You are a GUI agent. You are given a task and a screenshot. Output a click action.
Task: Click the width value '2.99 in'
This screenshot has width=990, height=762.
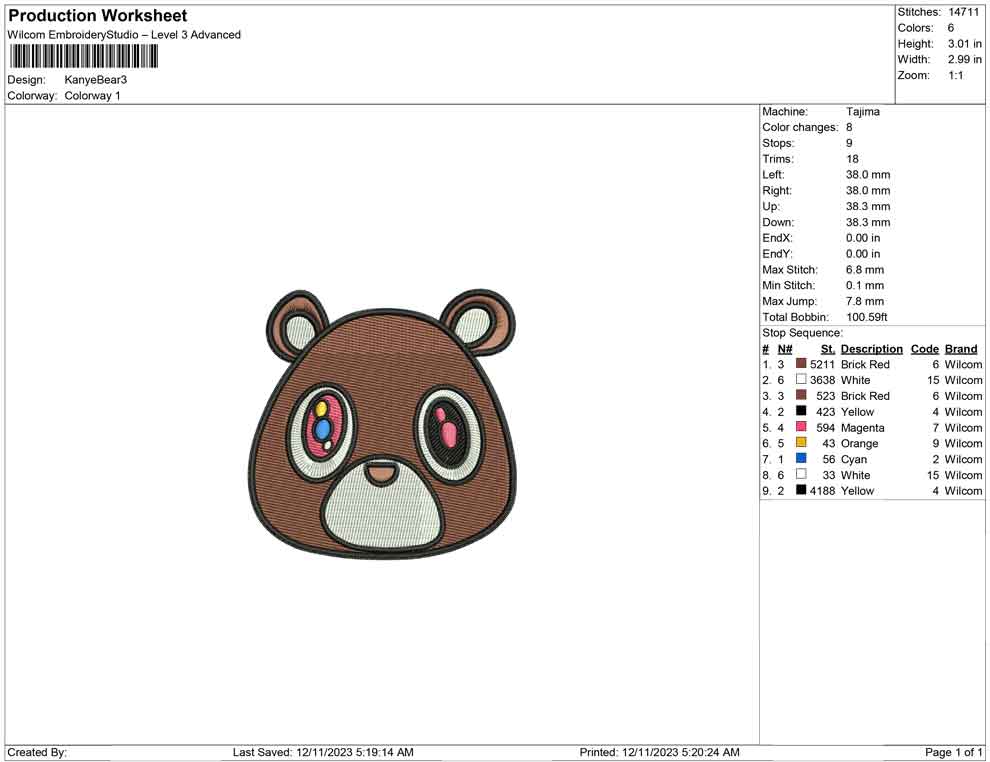coord(965,59)
